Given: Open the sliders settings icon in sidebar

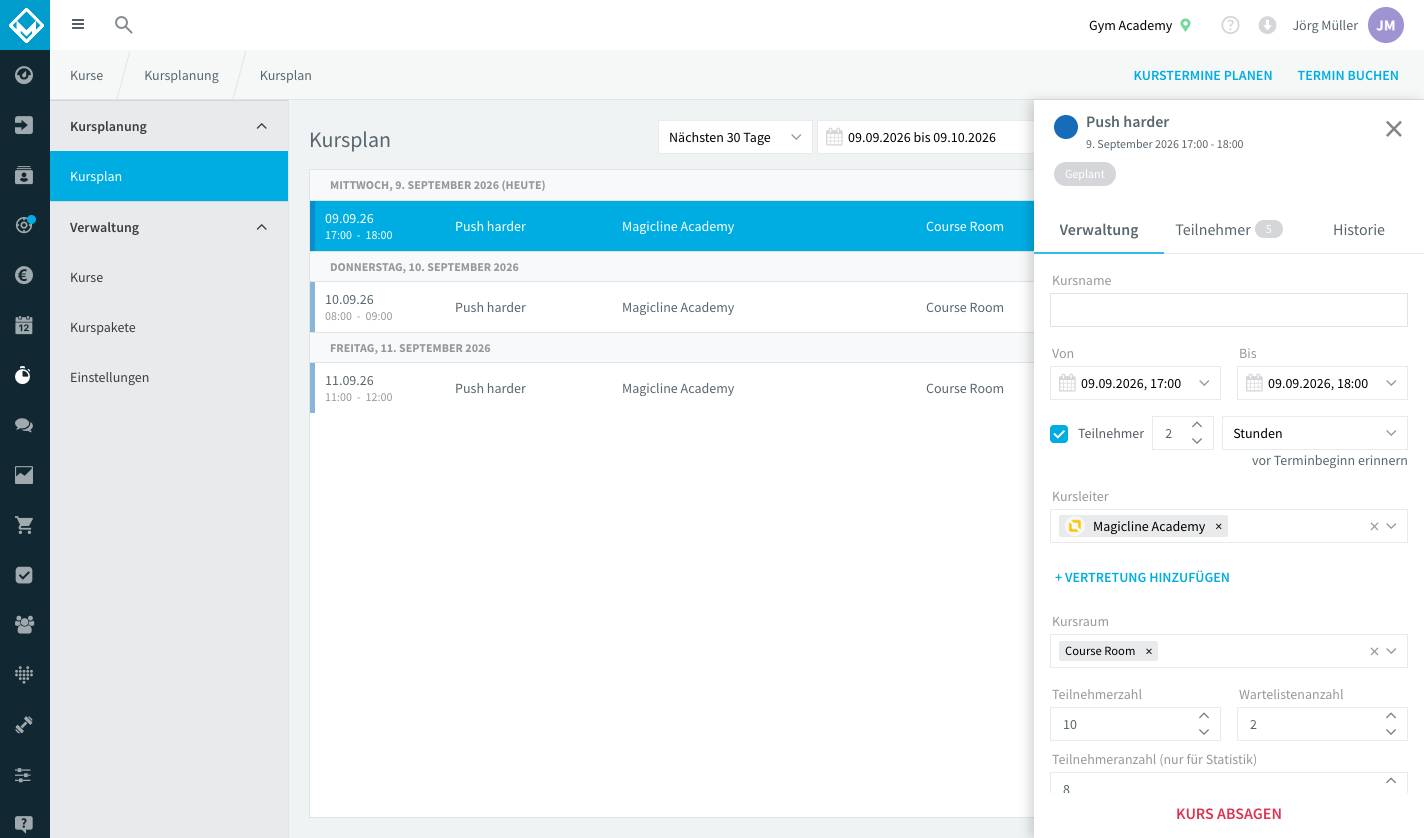Looking at the screenshot, I should point(25,775).
